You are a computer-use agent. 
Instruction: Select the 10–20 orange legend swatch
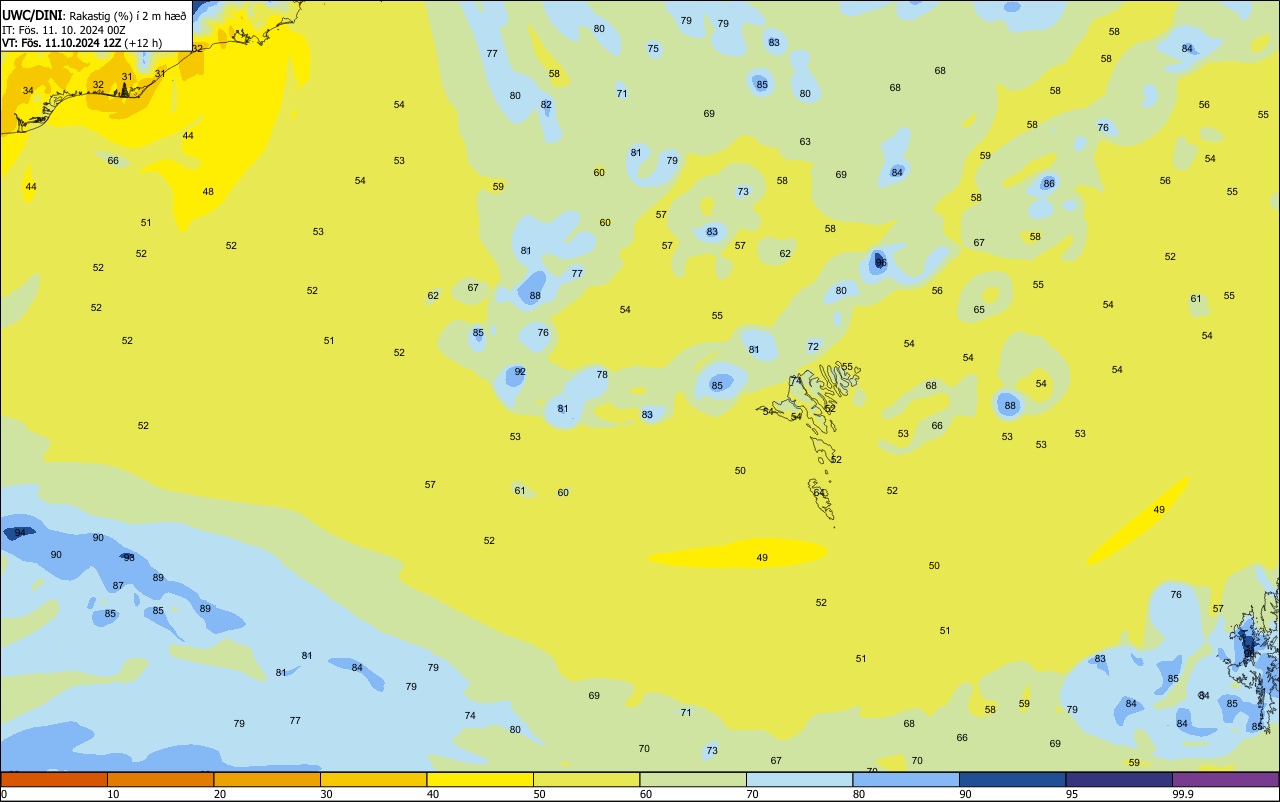tap(160, 779)
